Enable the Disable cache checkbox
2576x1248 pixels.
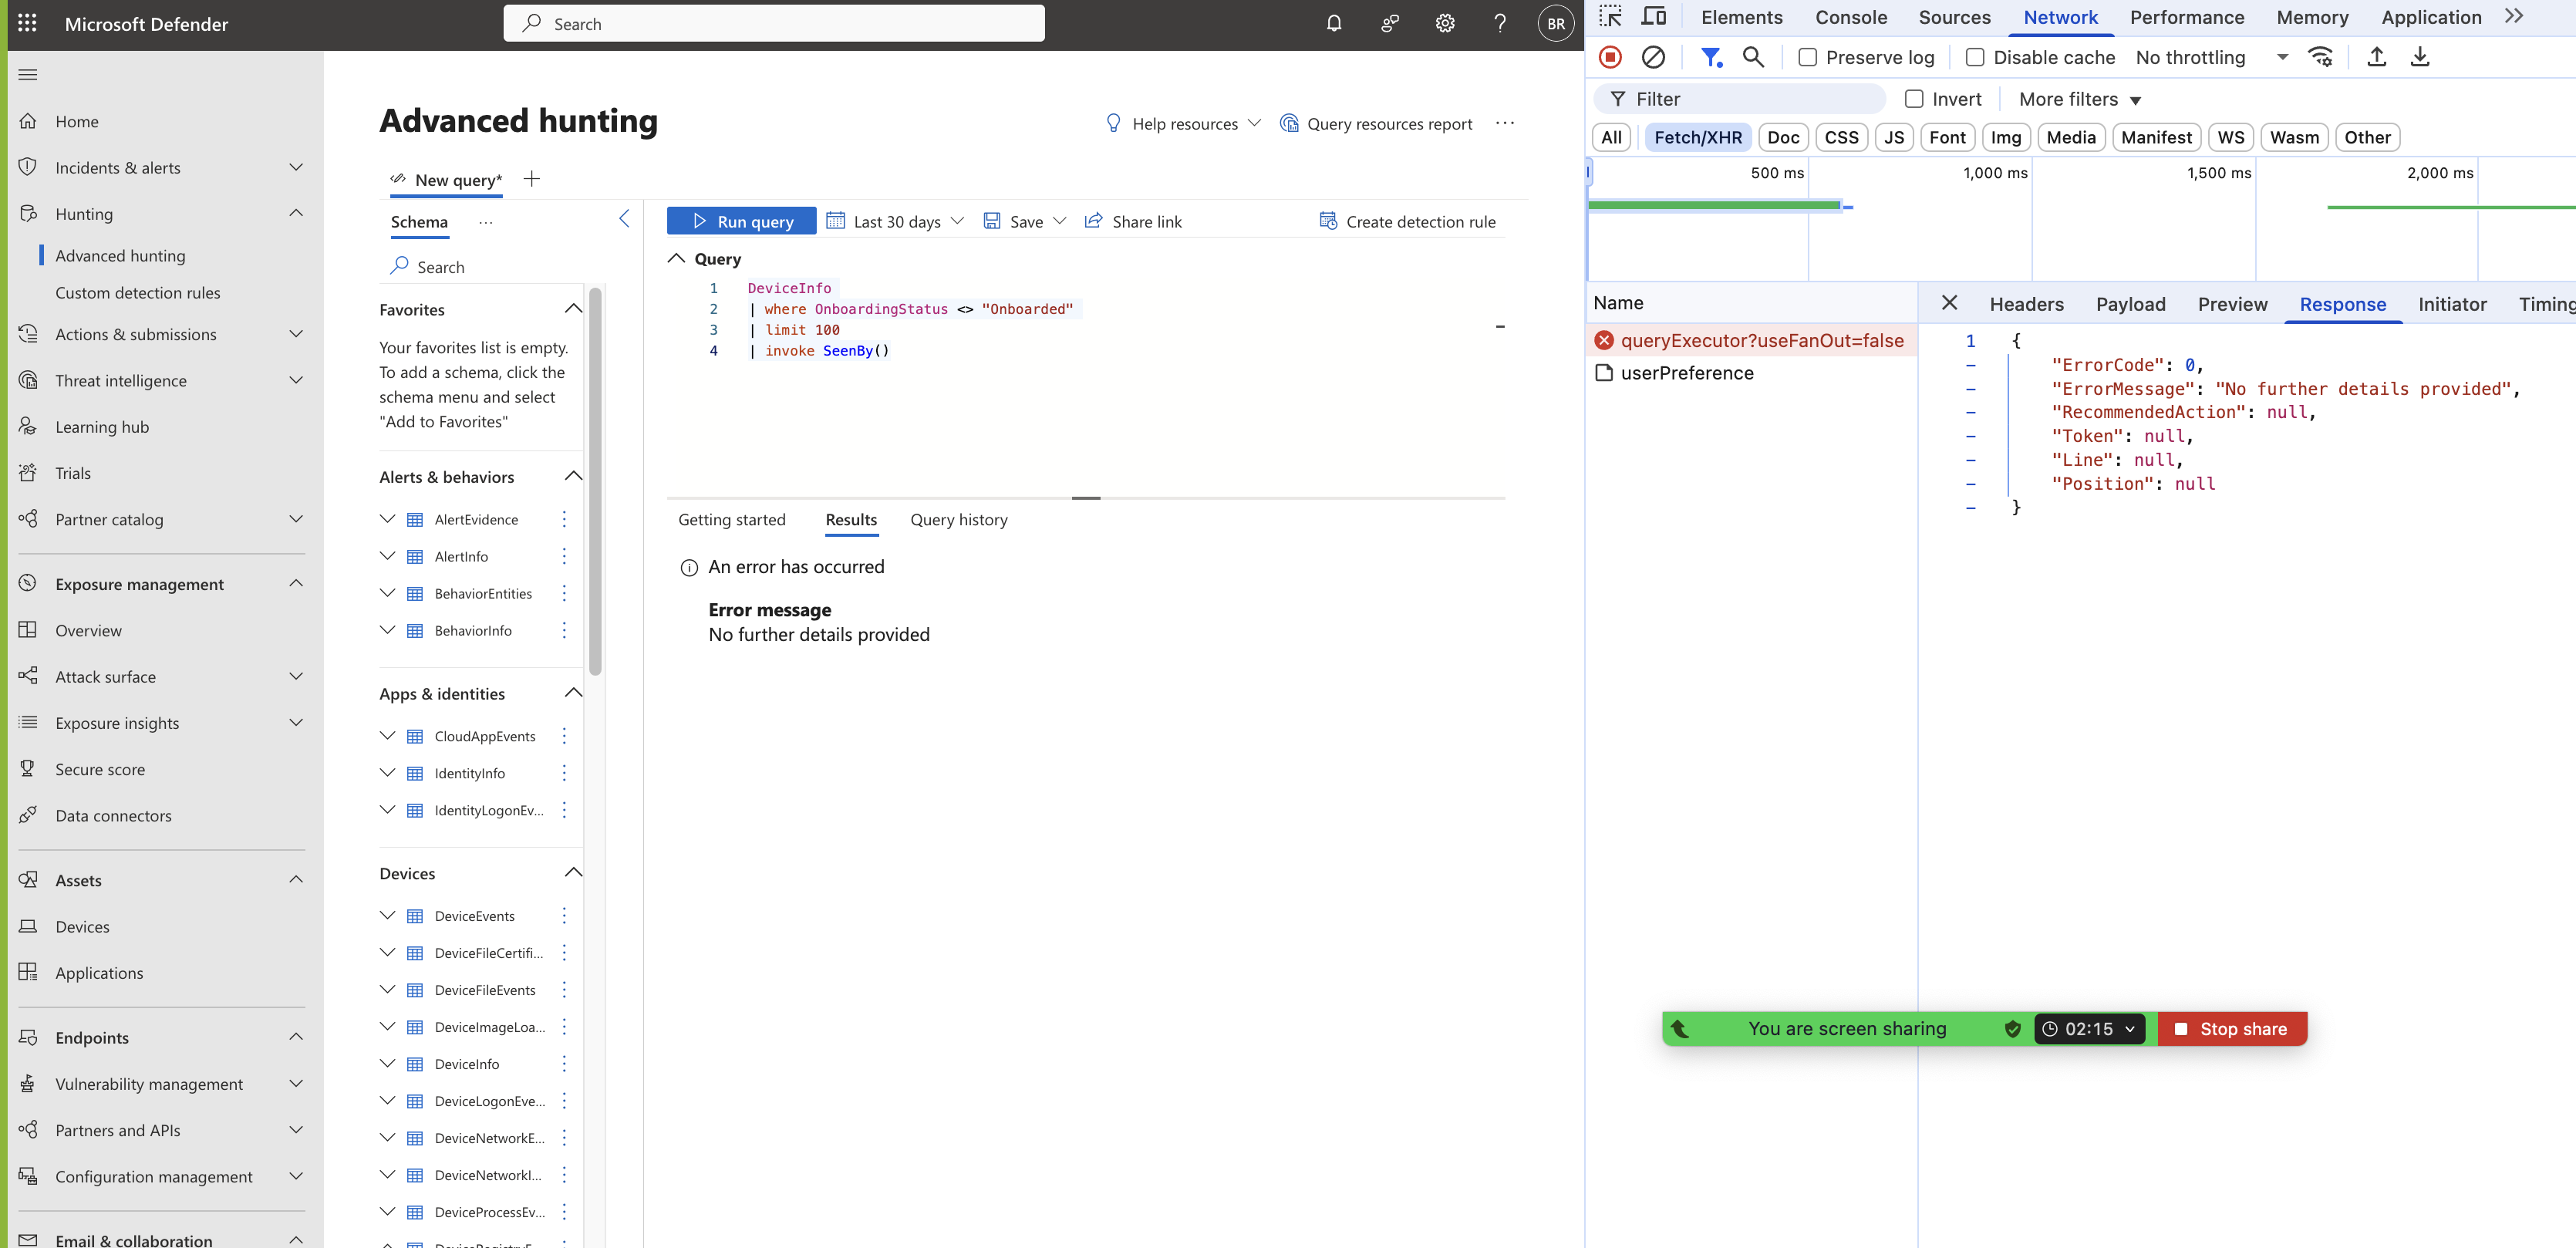(x=1975, y=57)
